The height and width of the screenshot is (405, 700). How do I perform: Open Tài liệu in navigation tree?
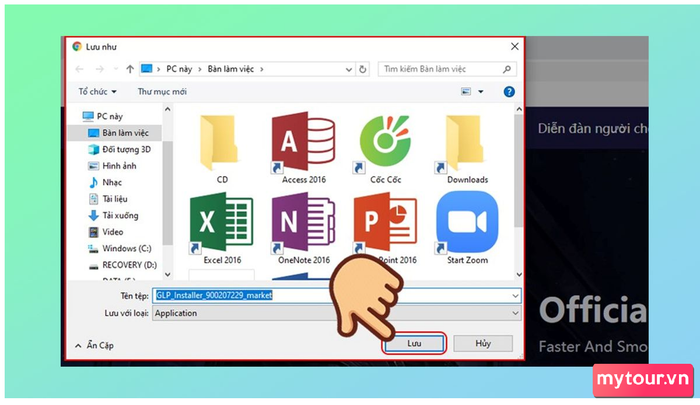108,199
